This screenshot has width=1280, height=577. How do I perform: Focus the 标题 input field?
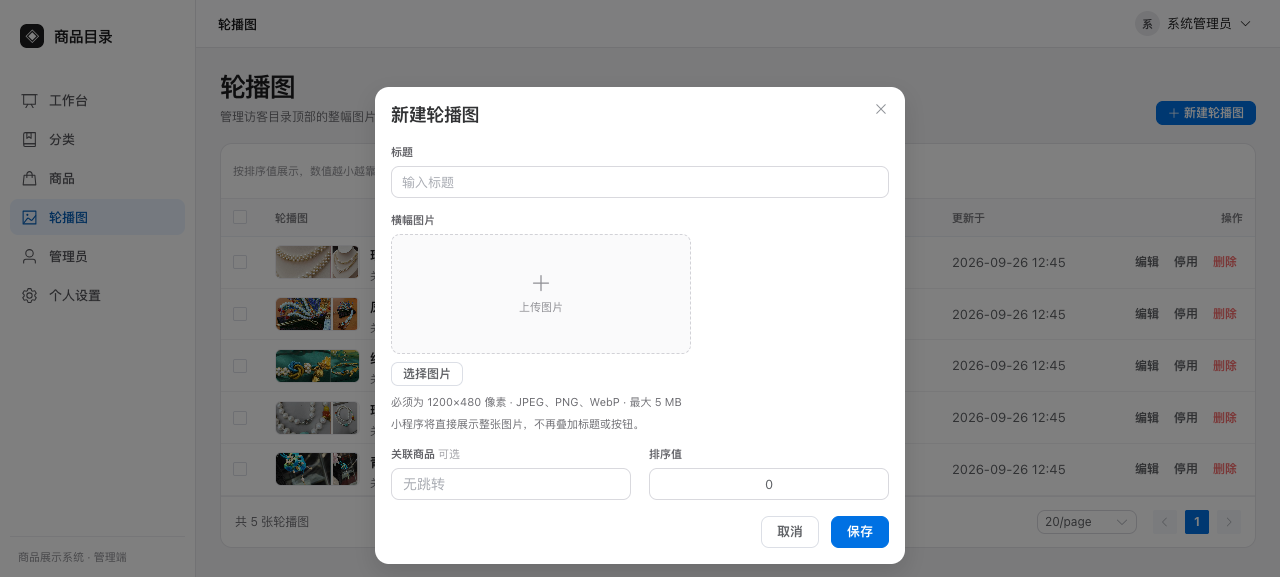click(640, 182)
